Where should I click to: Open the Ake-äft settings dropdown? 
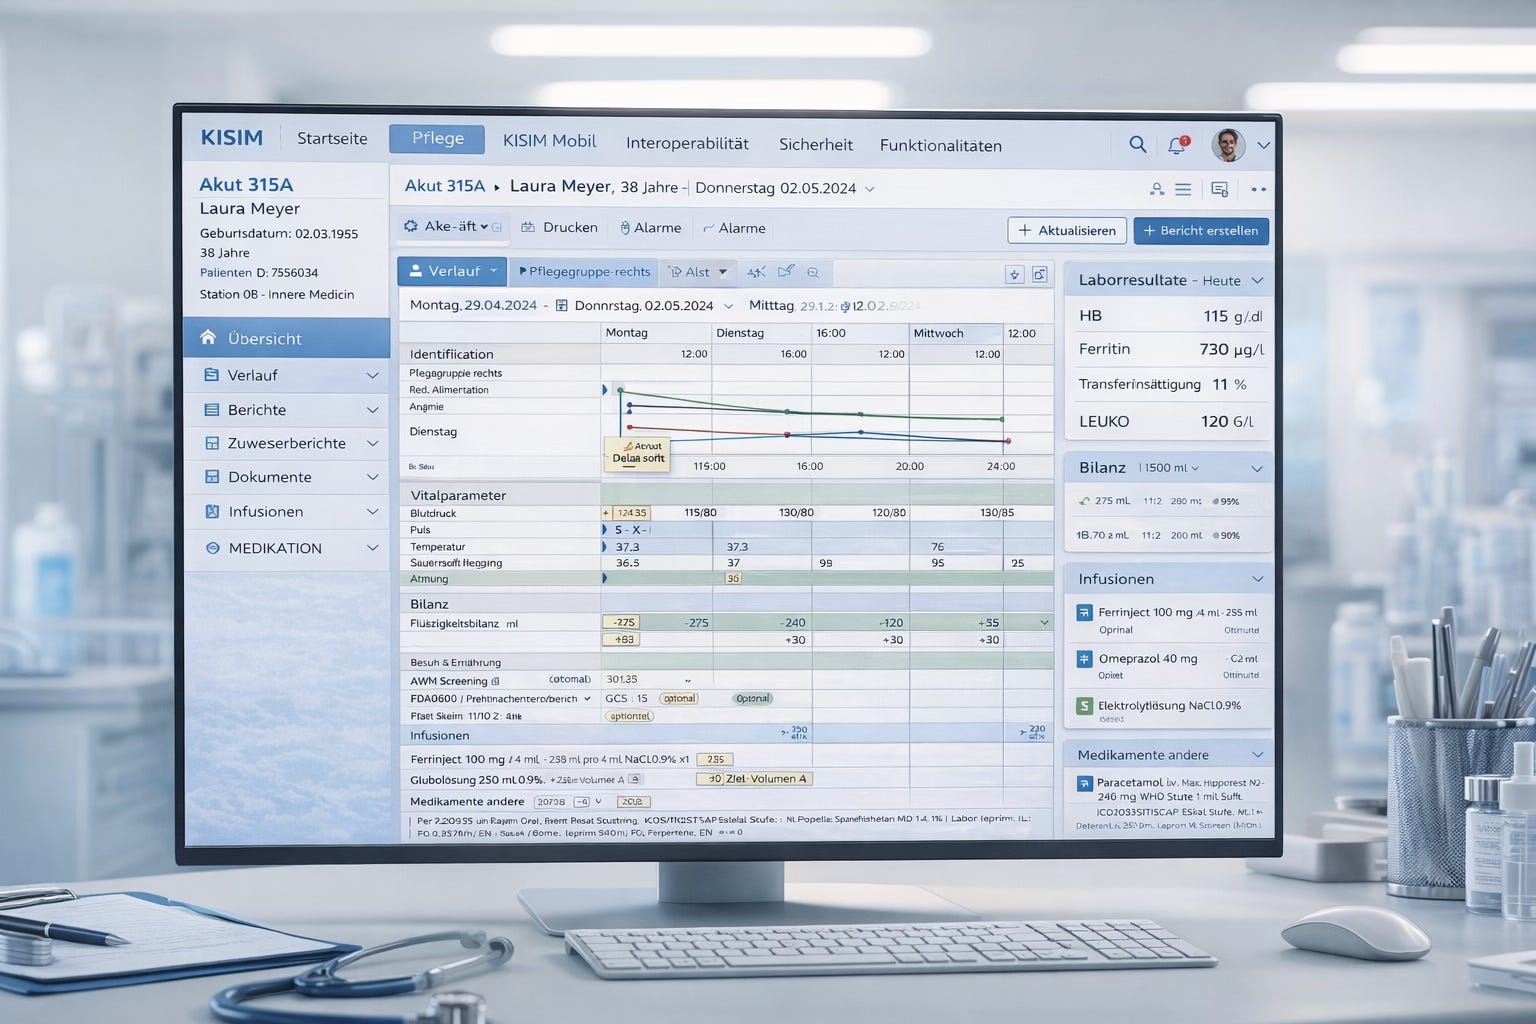point(455,227)
